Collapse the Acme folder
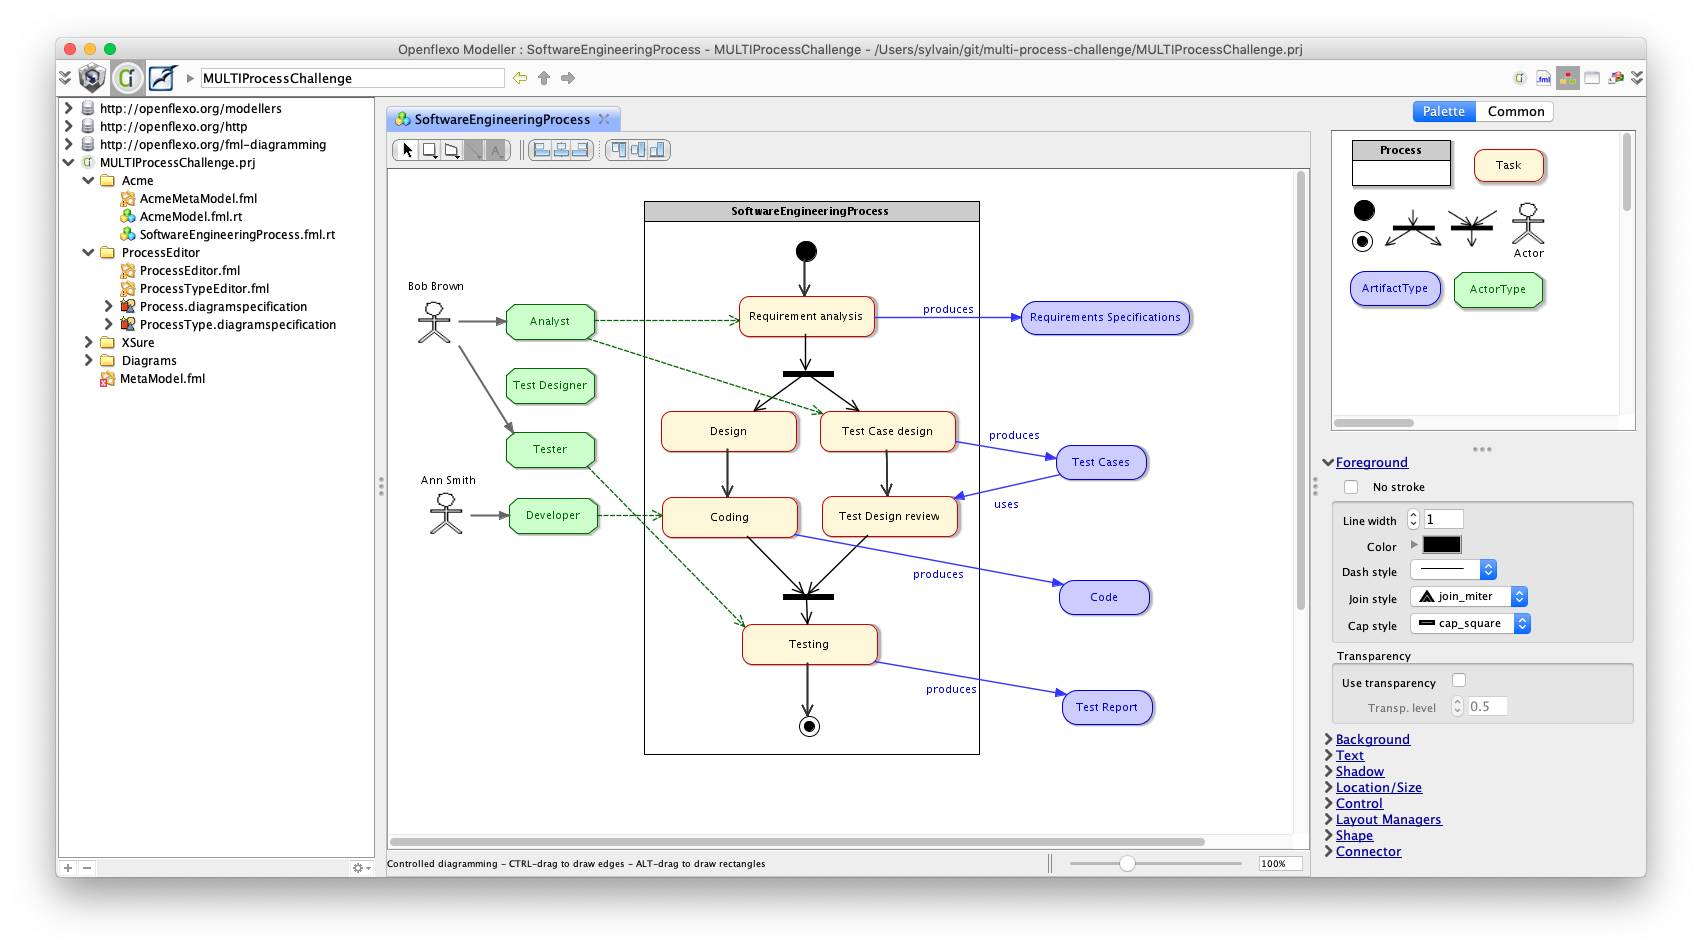1702x951 pixels. coord(88,180)
